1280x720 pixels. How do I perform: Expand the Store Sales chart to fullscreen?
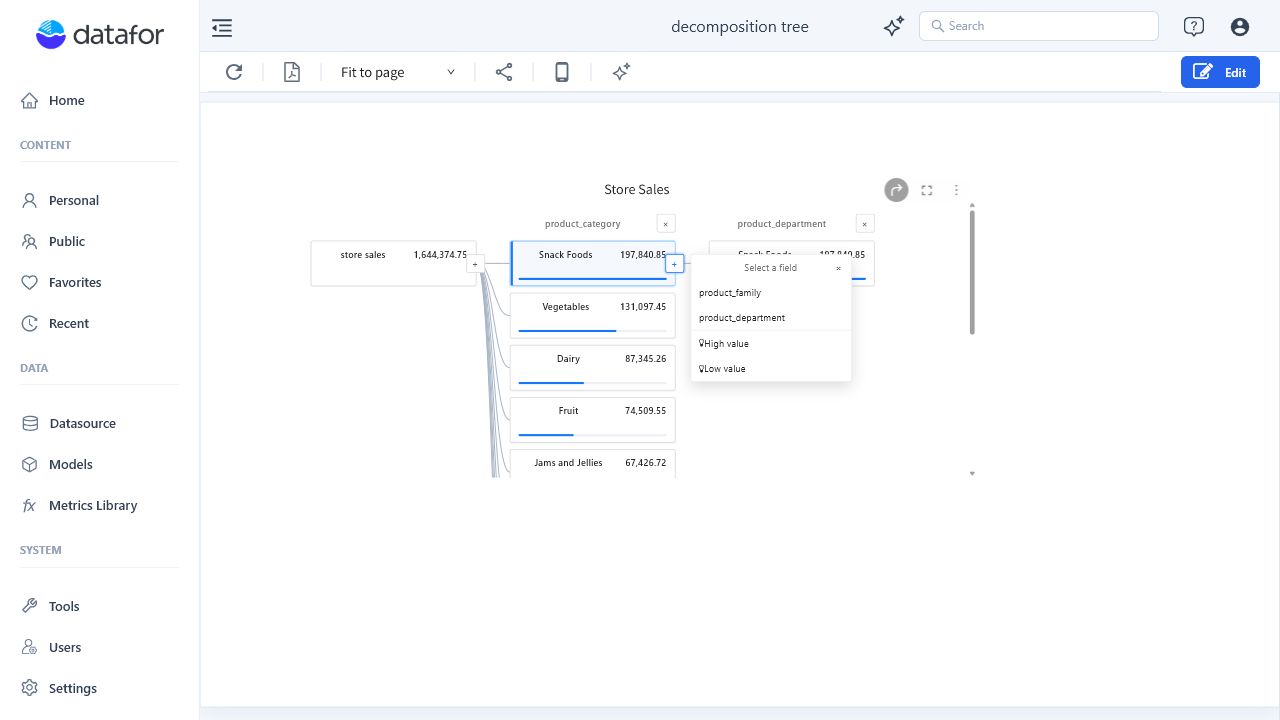point(927,190)
